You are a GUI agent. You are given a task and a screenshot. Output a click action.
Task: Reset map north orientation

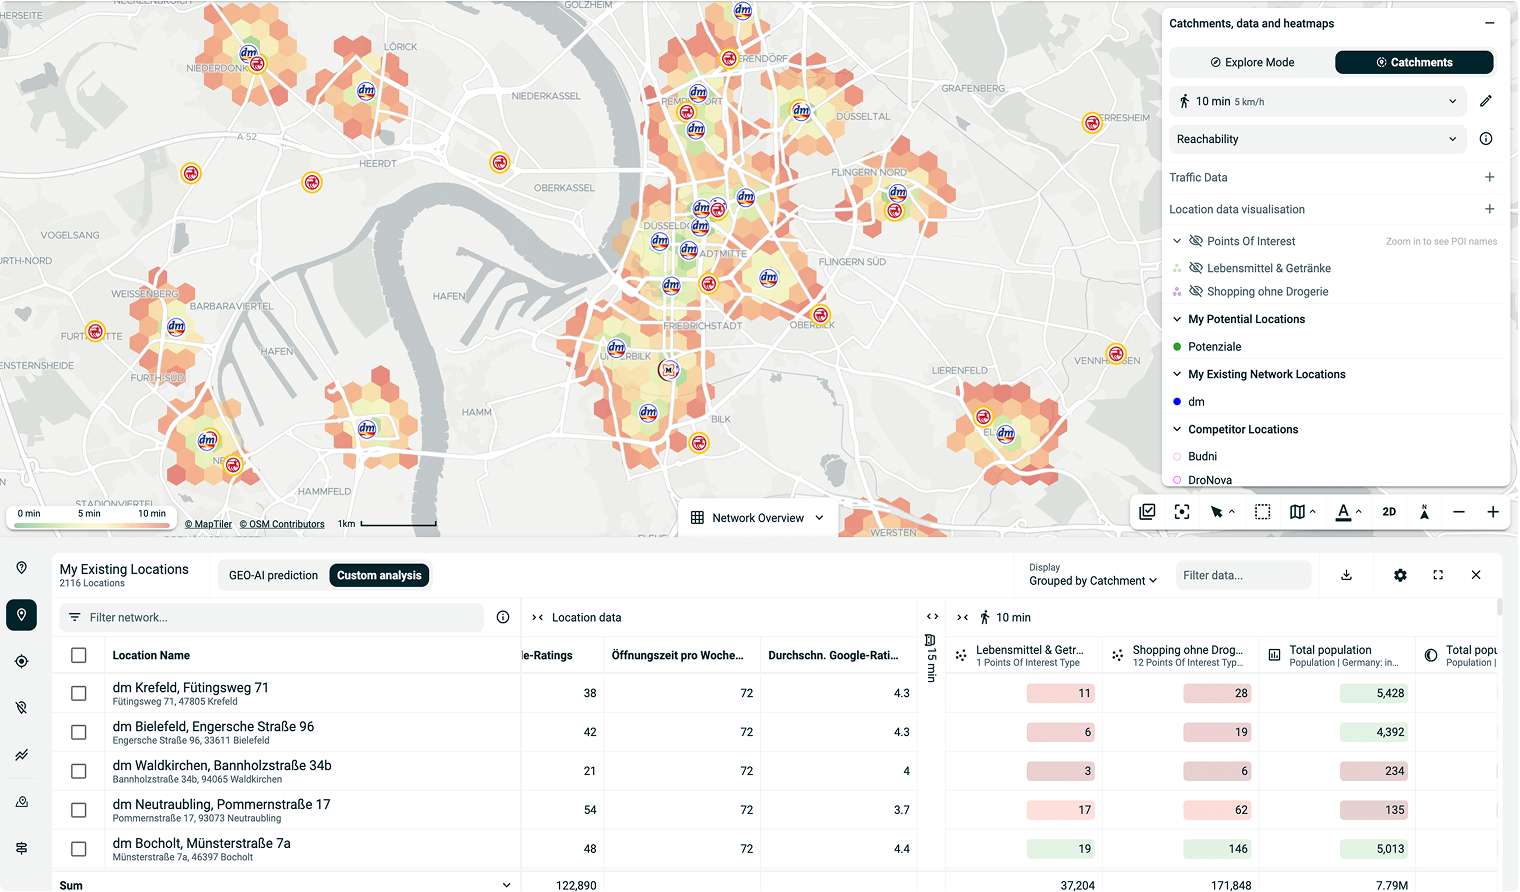pos(1424,512)
